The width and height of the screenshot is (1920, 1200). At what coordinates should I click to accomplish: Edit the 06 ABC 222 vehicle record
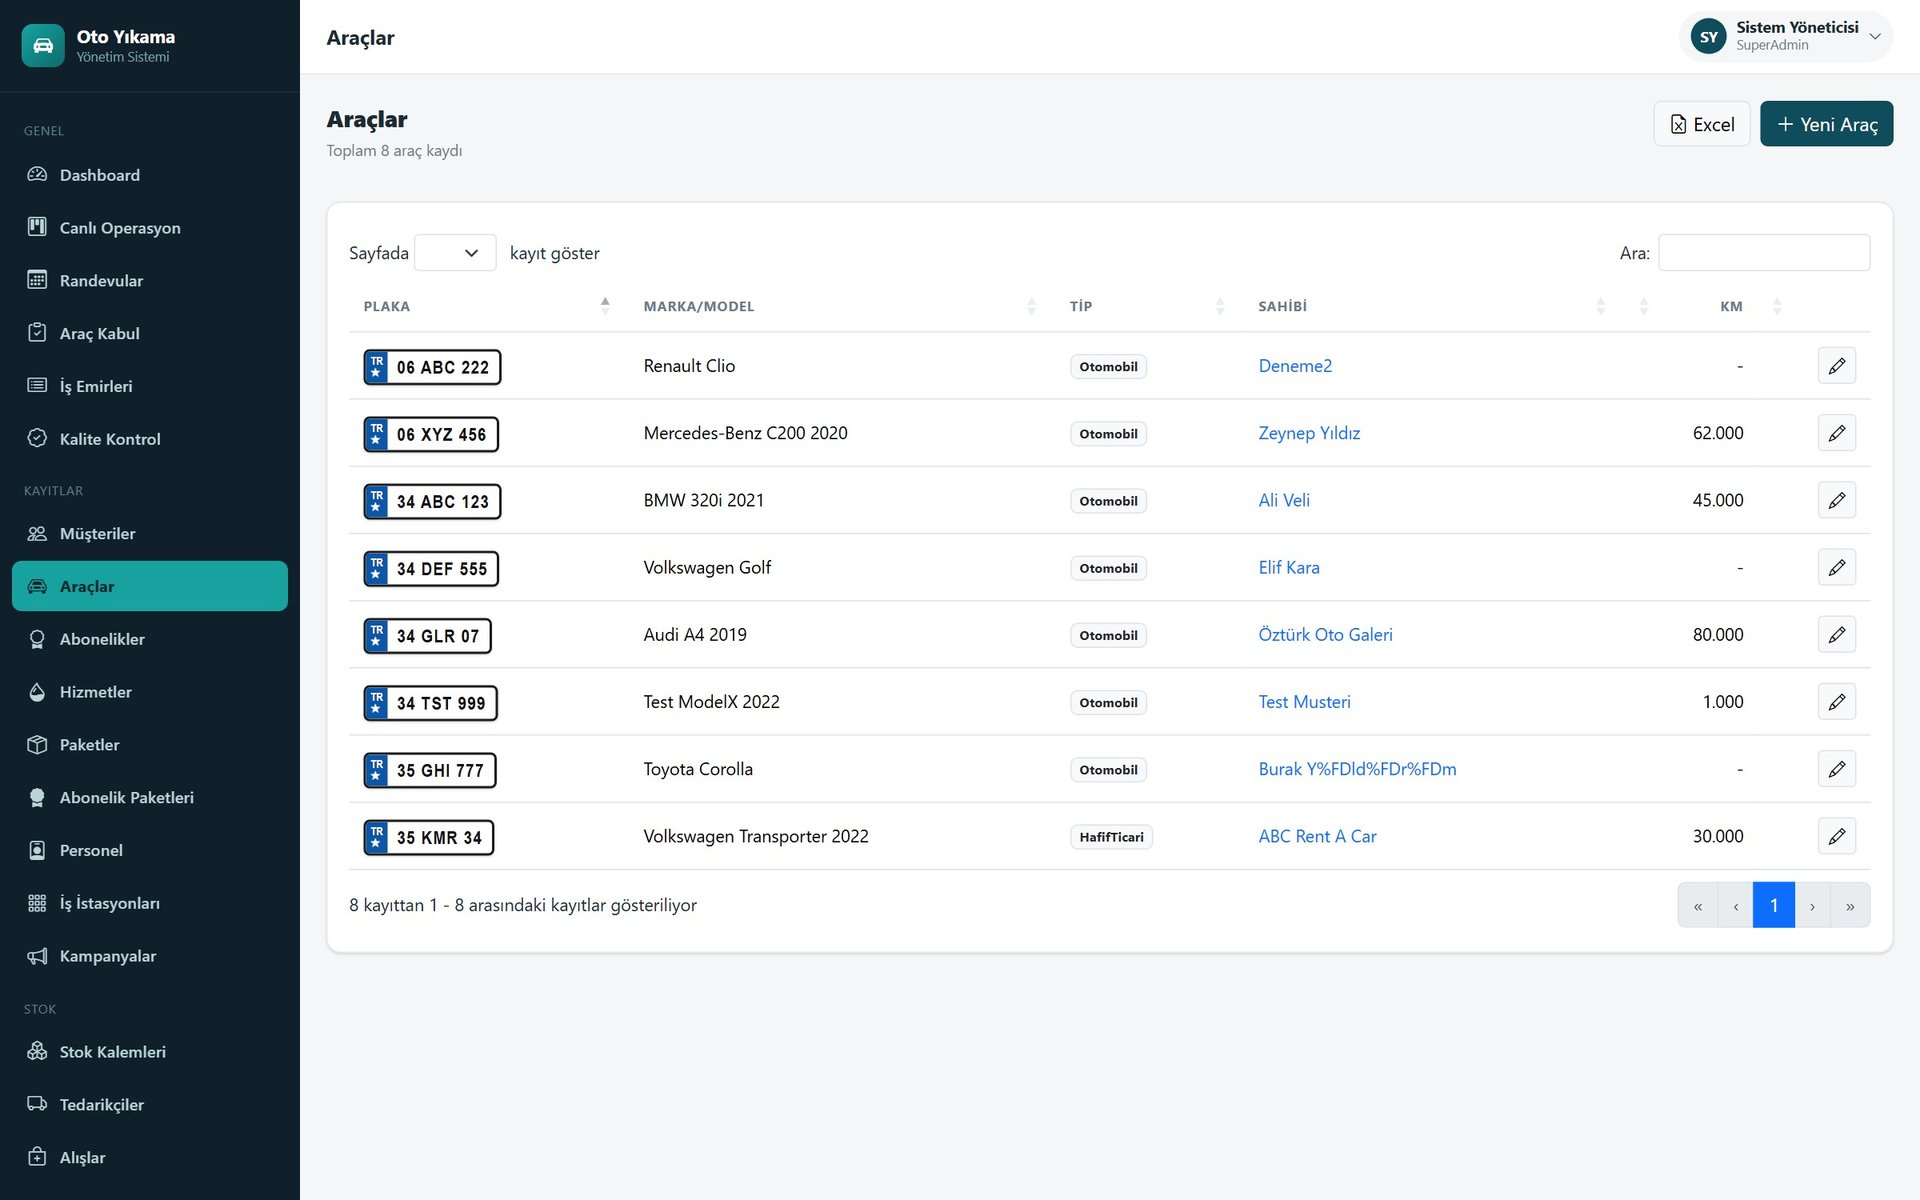(x=1836, y=366)
